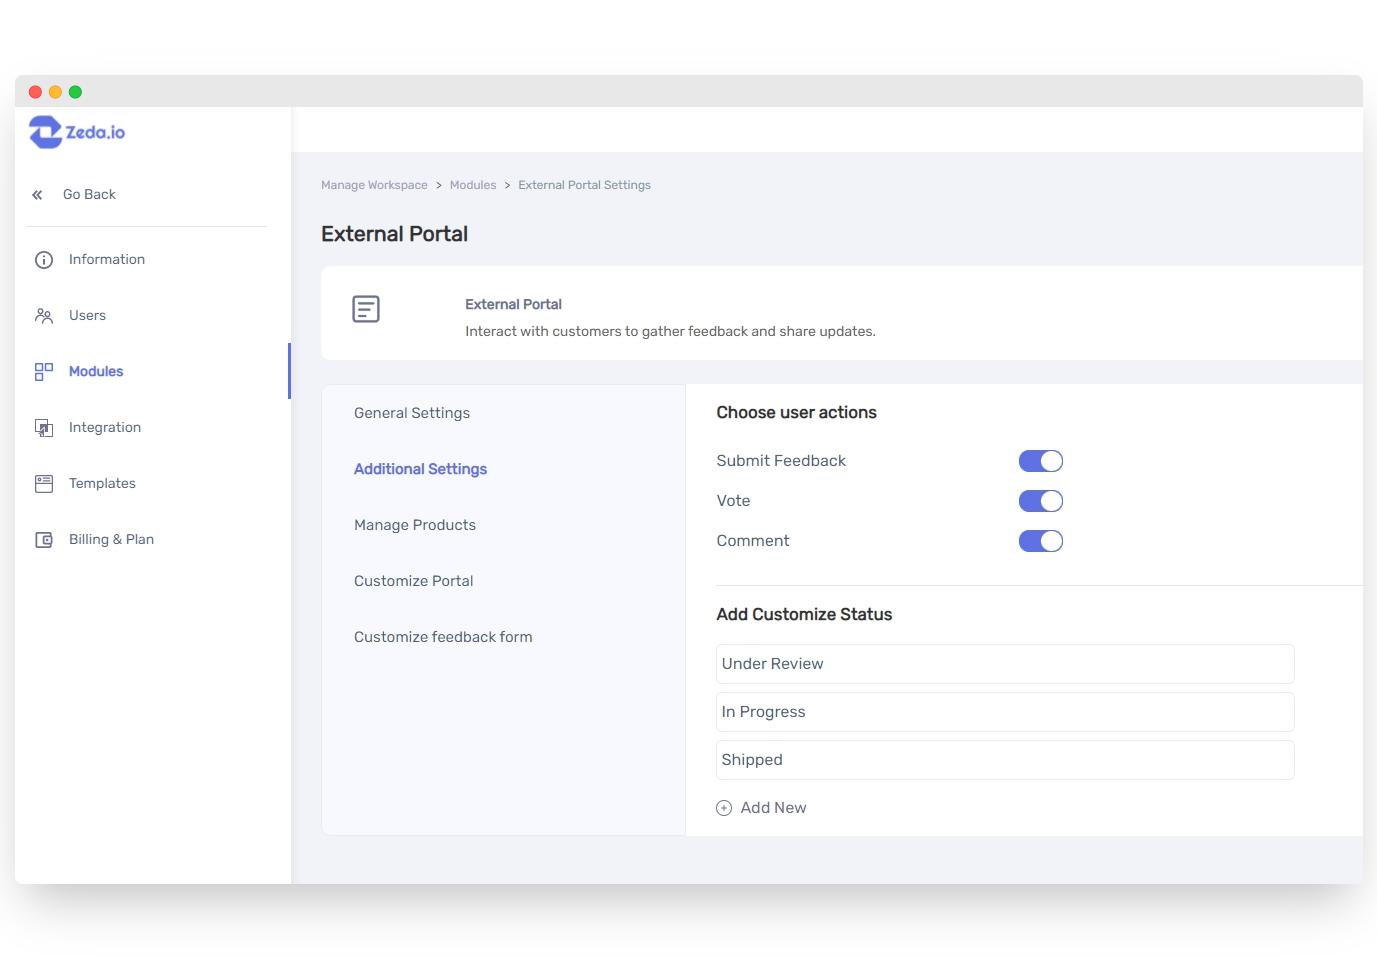Click the sidebar collapse double-chevron icon
The height and width of the screenshot is (958, 1377).
click(37, 194)
